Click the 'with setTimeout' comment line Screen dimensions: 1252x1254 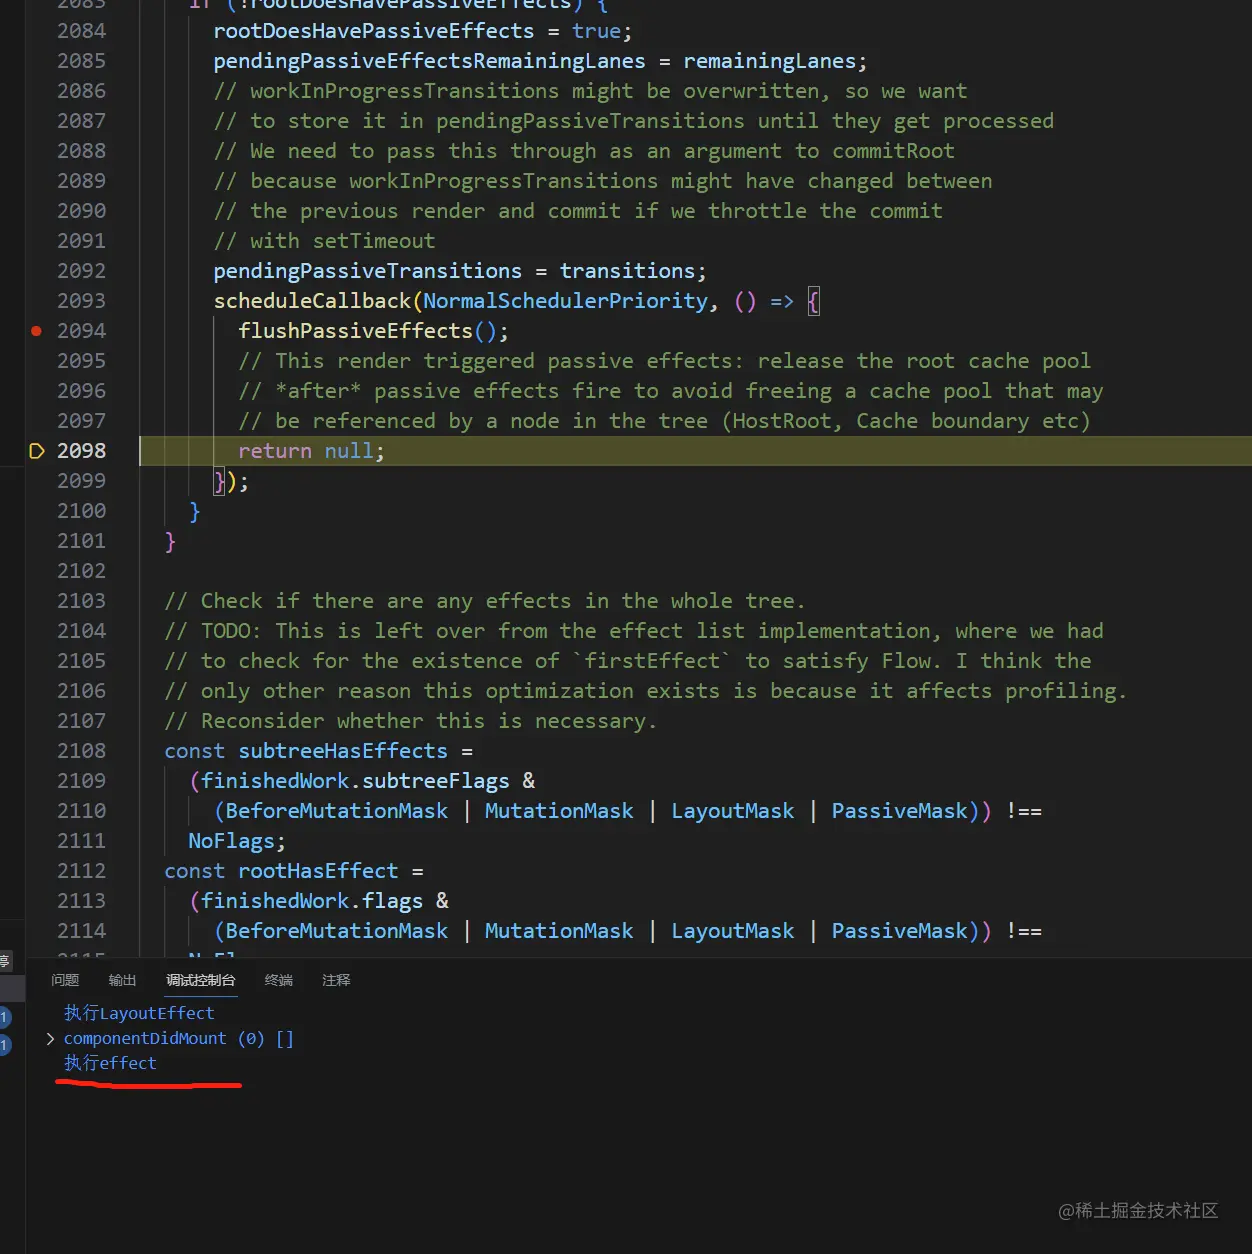[x=324, y=241]
